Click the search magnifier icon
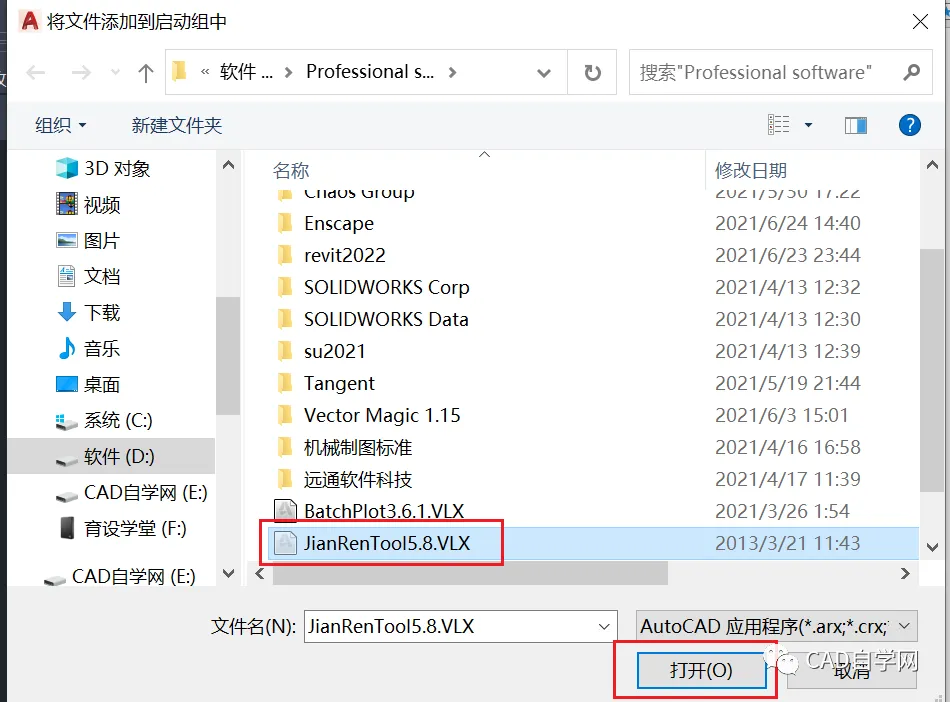Viewport: 950px width, 702px height. coord(911,72)
